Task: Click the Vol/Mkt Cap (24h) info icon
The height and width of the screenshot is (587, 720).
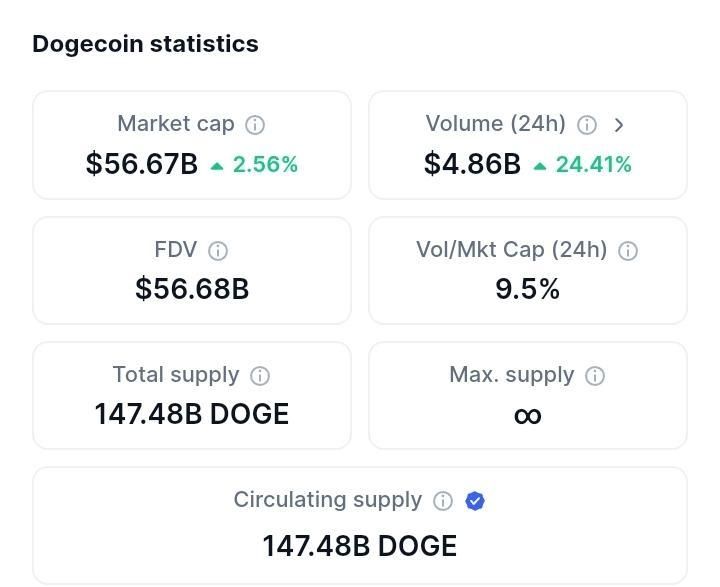Action: [x=628, y=251]
